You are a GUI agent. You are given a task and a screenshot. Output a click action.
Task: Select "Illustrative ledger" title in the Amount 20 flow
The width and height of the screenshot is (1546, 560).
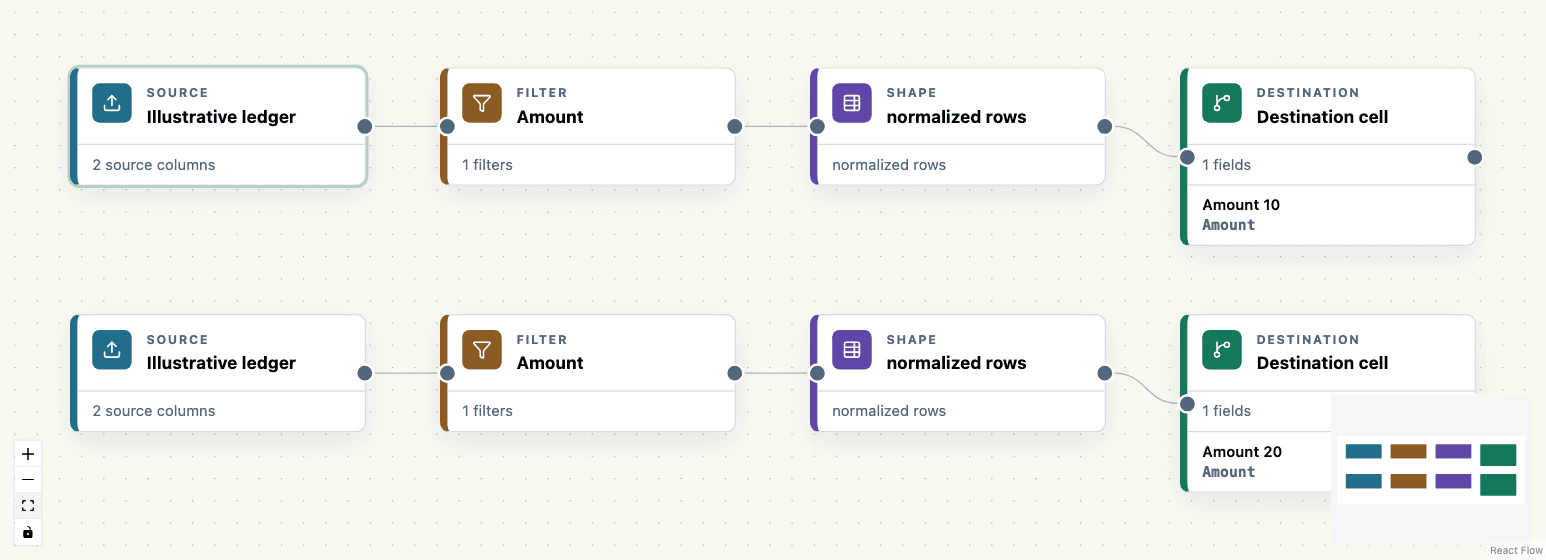221,363
